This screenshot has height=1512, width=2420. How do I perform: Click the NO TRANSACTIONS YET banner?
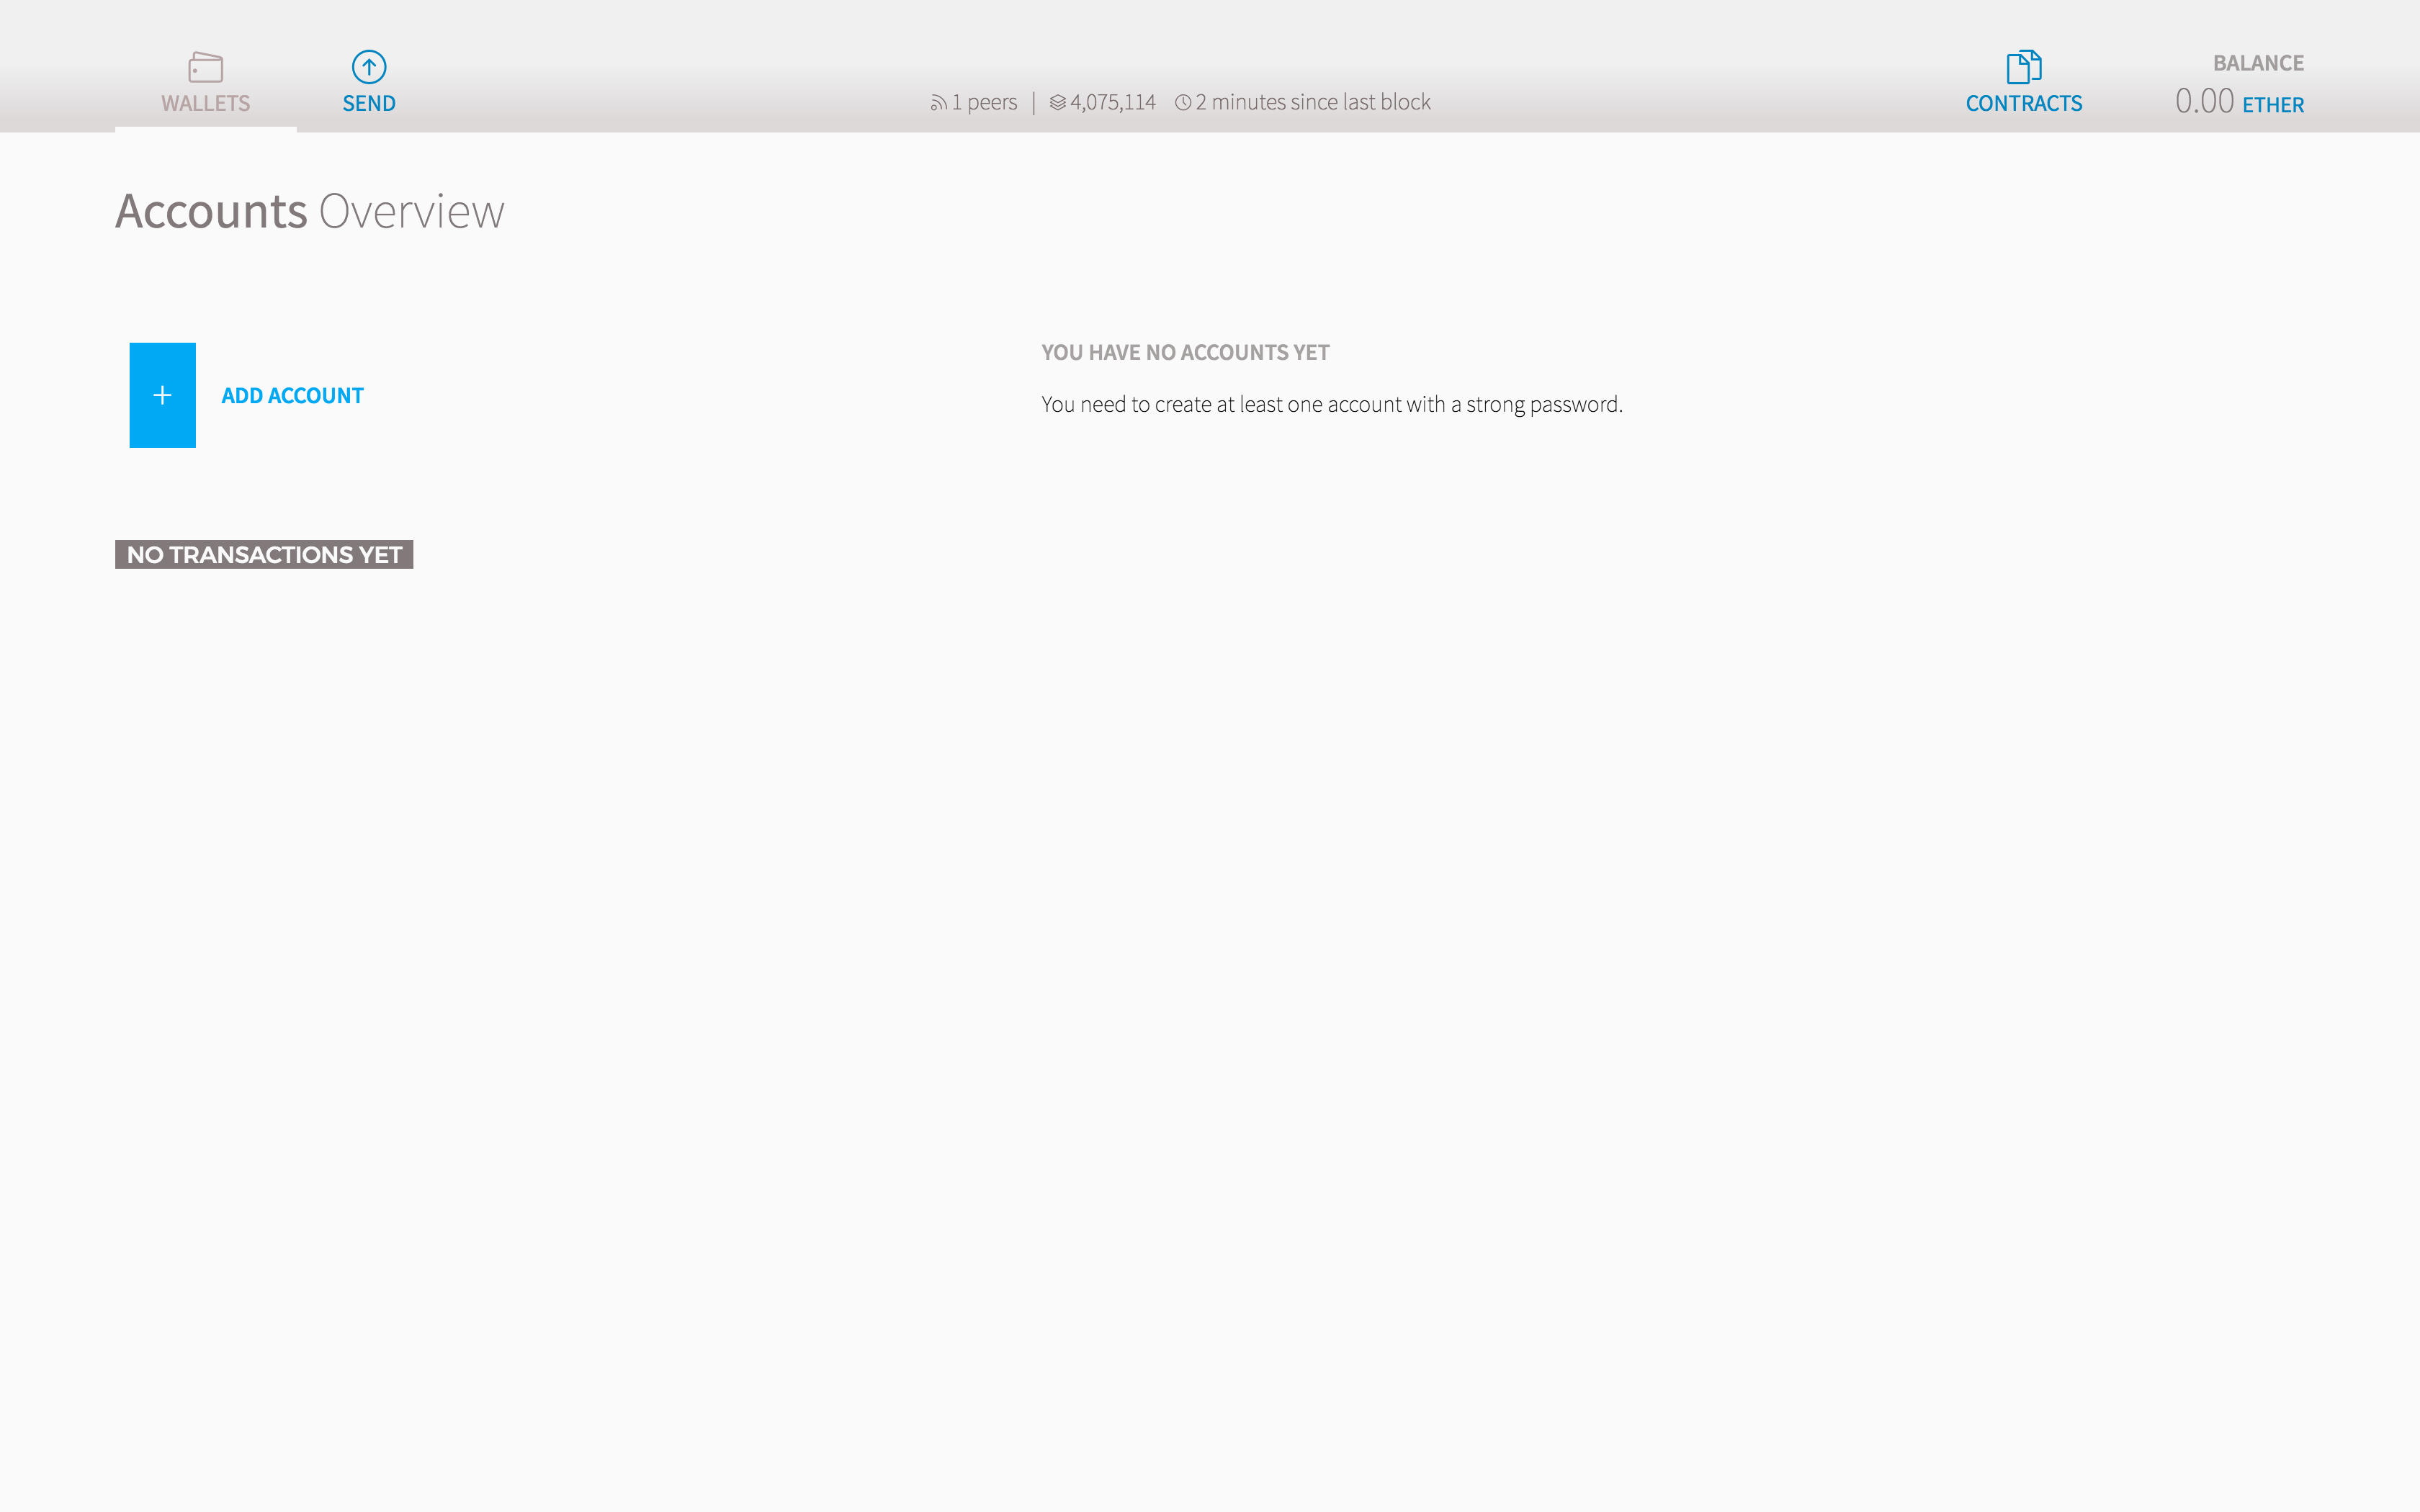click(264, 555)
